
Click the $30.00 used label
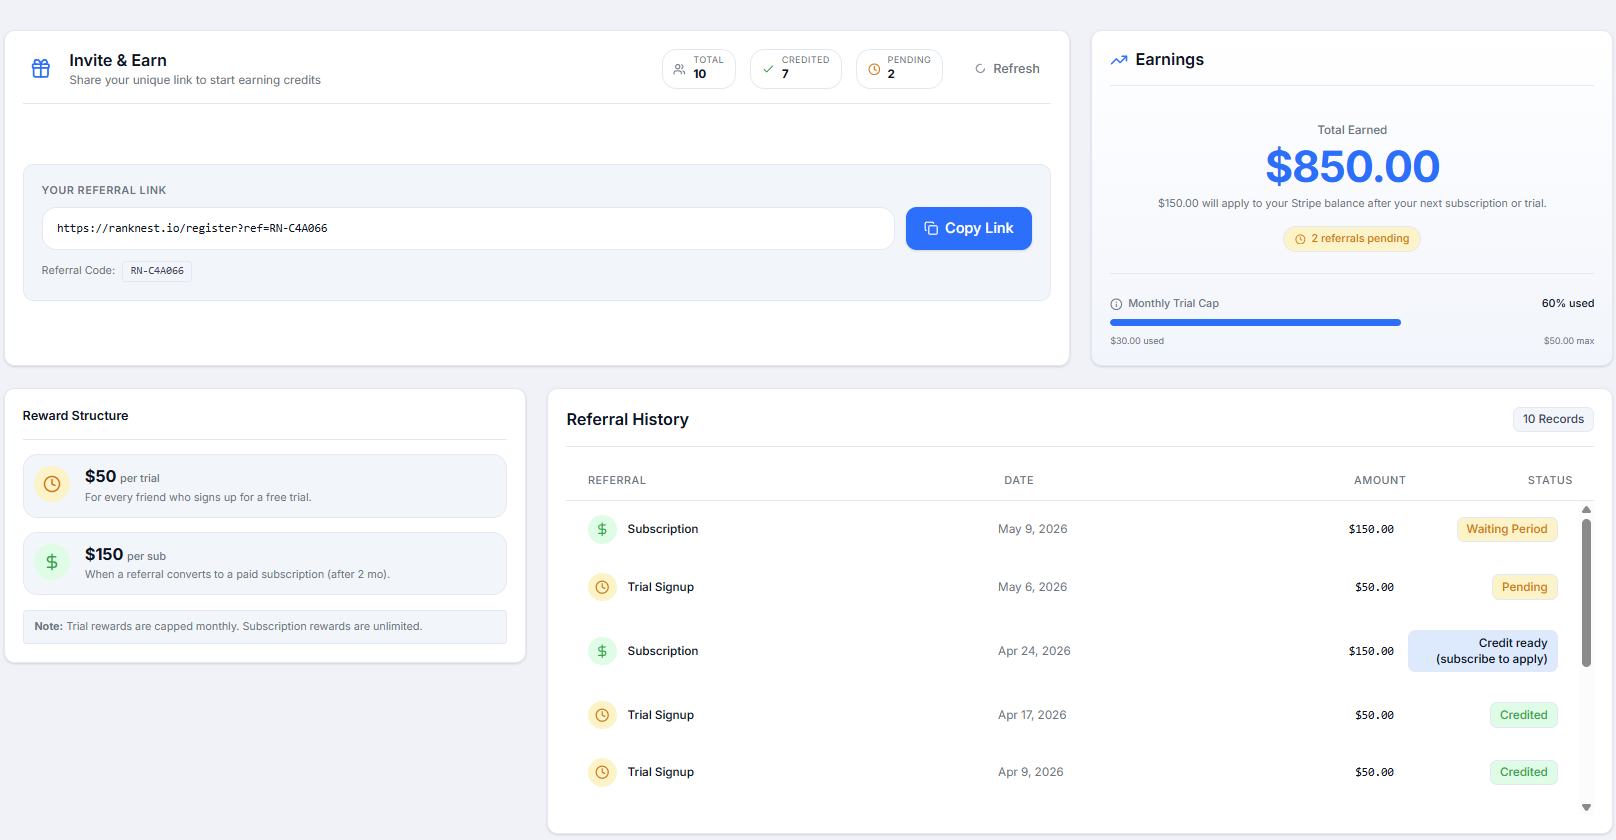(x=1137, y=341)
